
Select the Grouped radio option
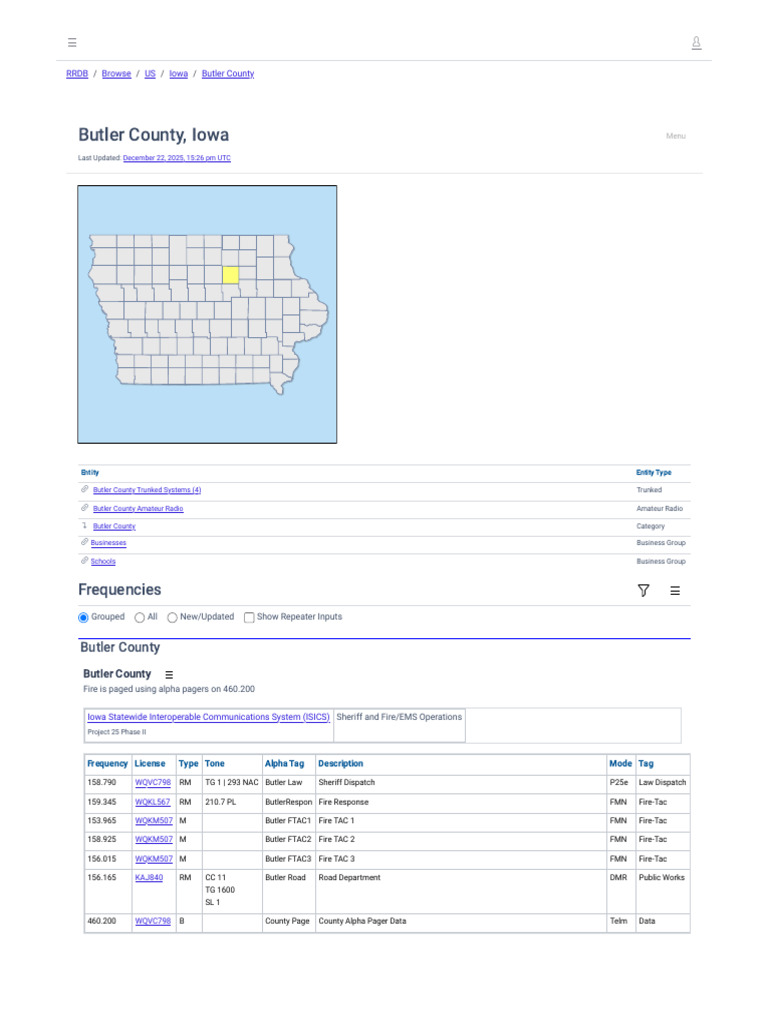[x=83, y=617]
